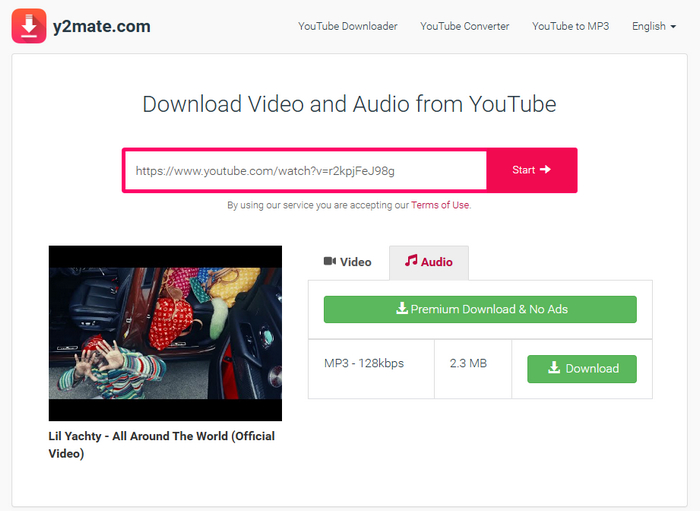Switch to the Video tab
Viewport: 700px width, 511px height.
pyautogui.click(x=348, y=262)
